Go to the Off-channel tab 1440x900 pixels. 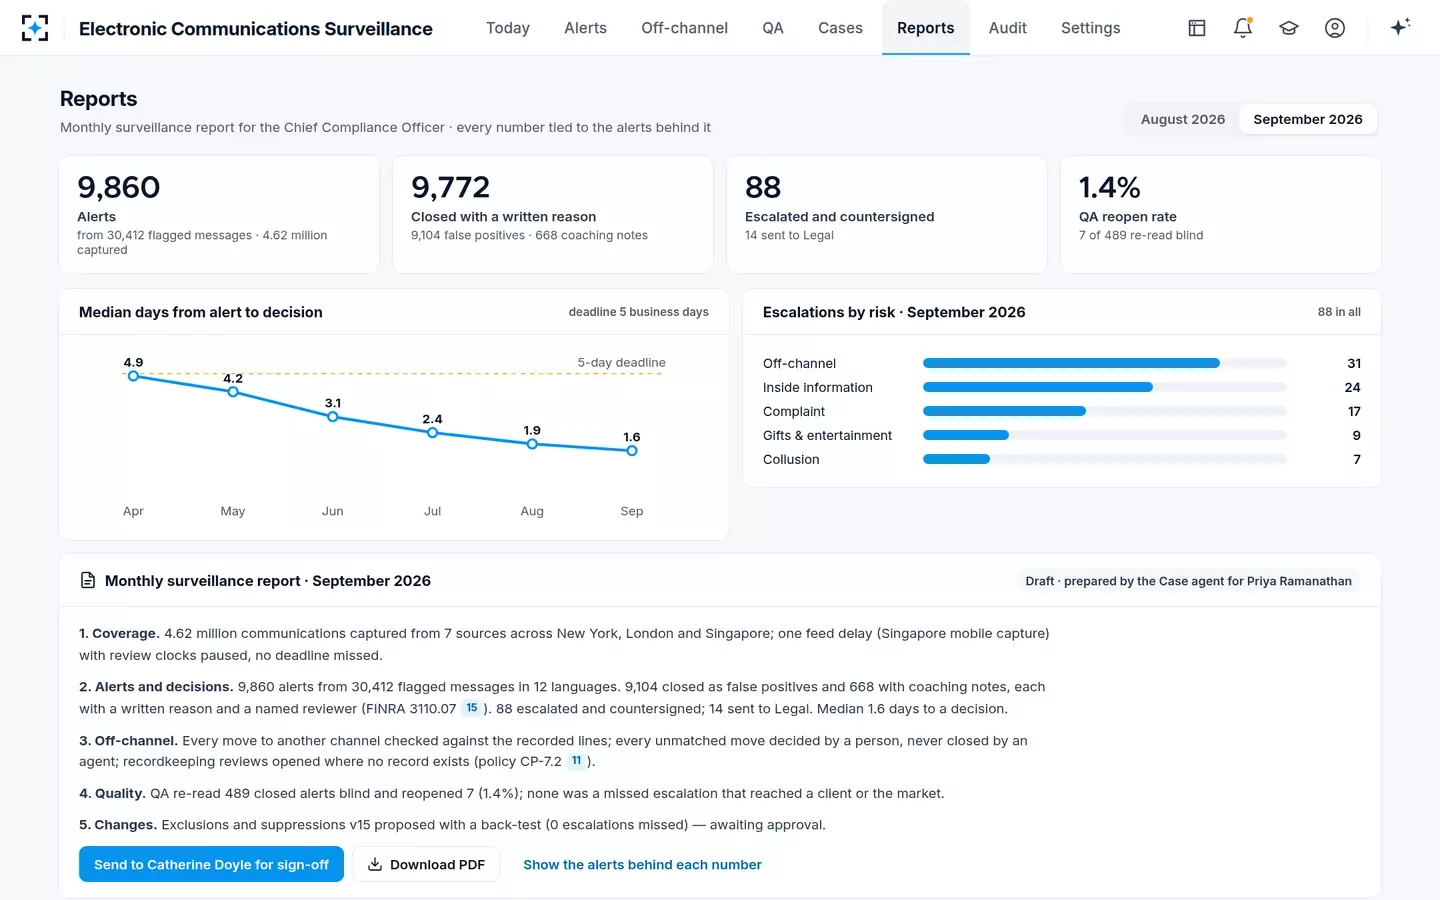tap(685, 28)
